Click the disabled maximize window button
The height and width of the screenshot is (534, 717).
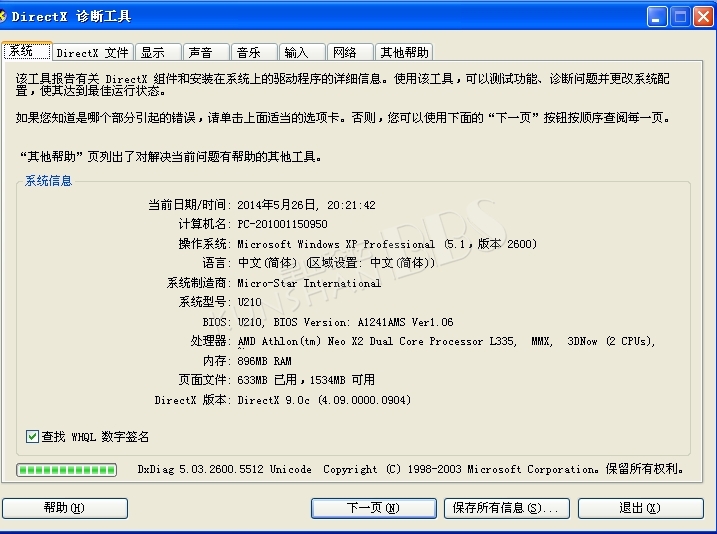(680, 17)
